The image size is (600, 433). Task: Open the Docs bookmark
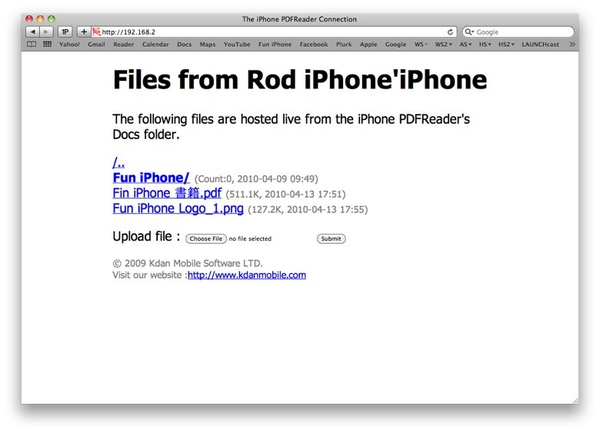(184, 44)
